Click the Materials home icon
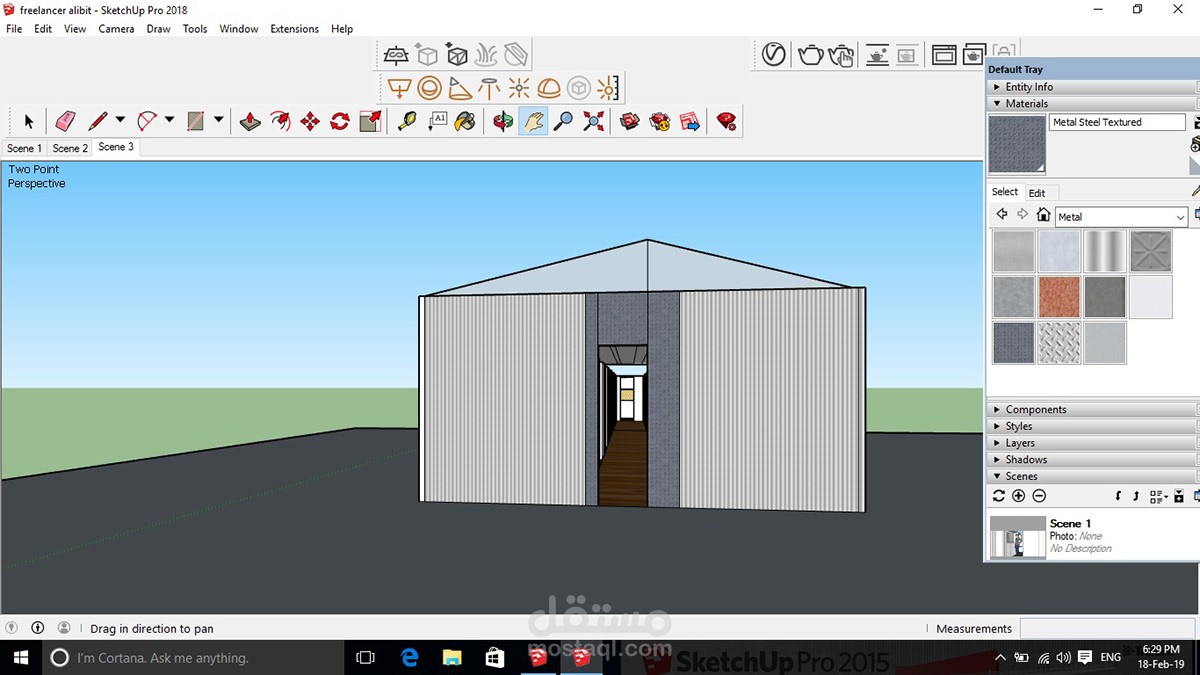1200x675 pixels. [1043, 215]
